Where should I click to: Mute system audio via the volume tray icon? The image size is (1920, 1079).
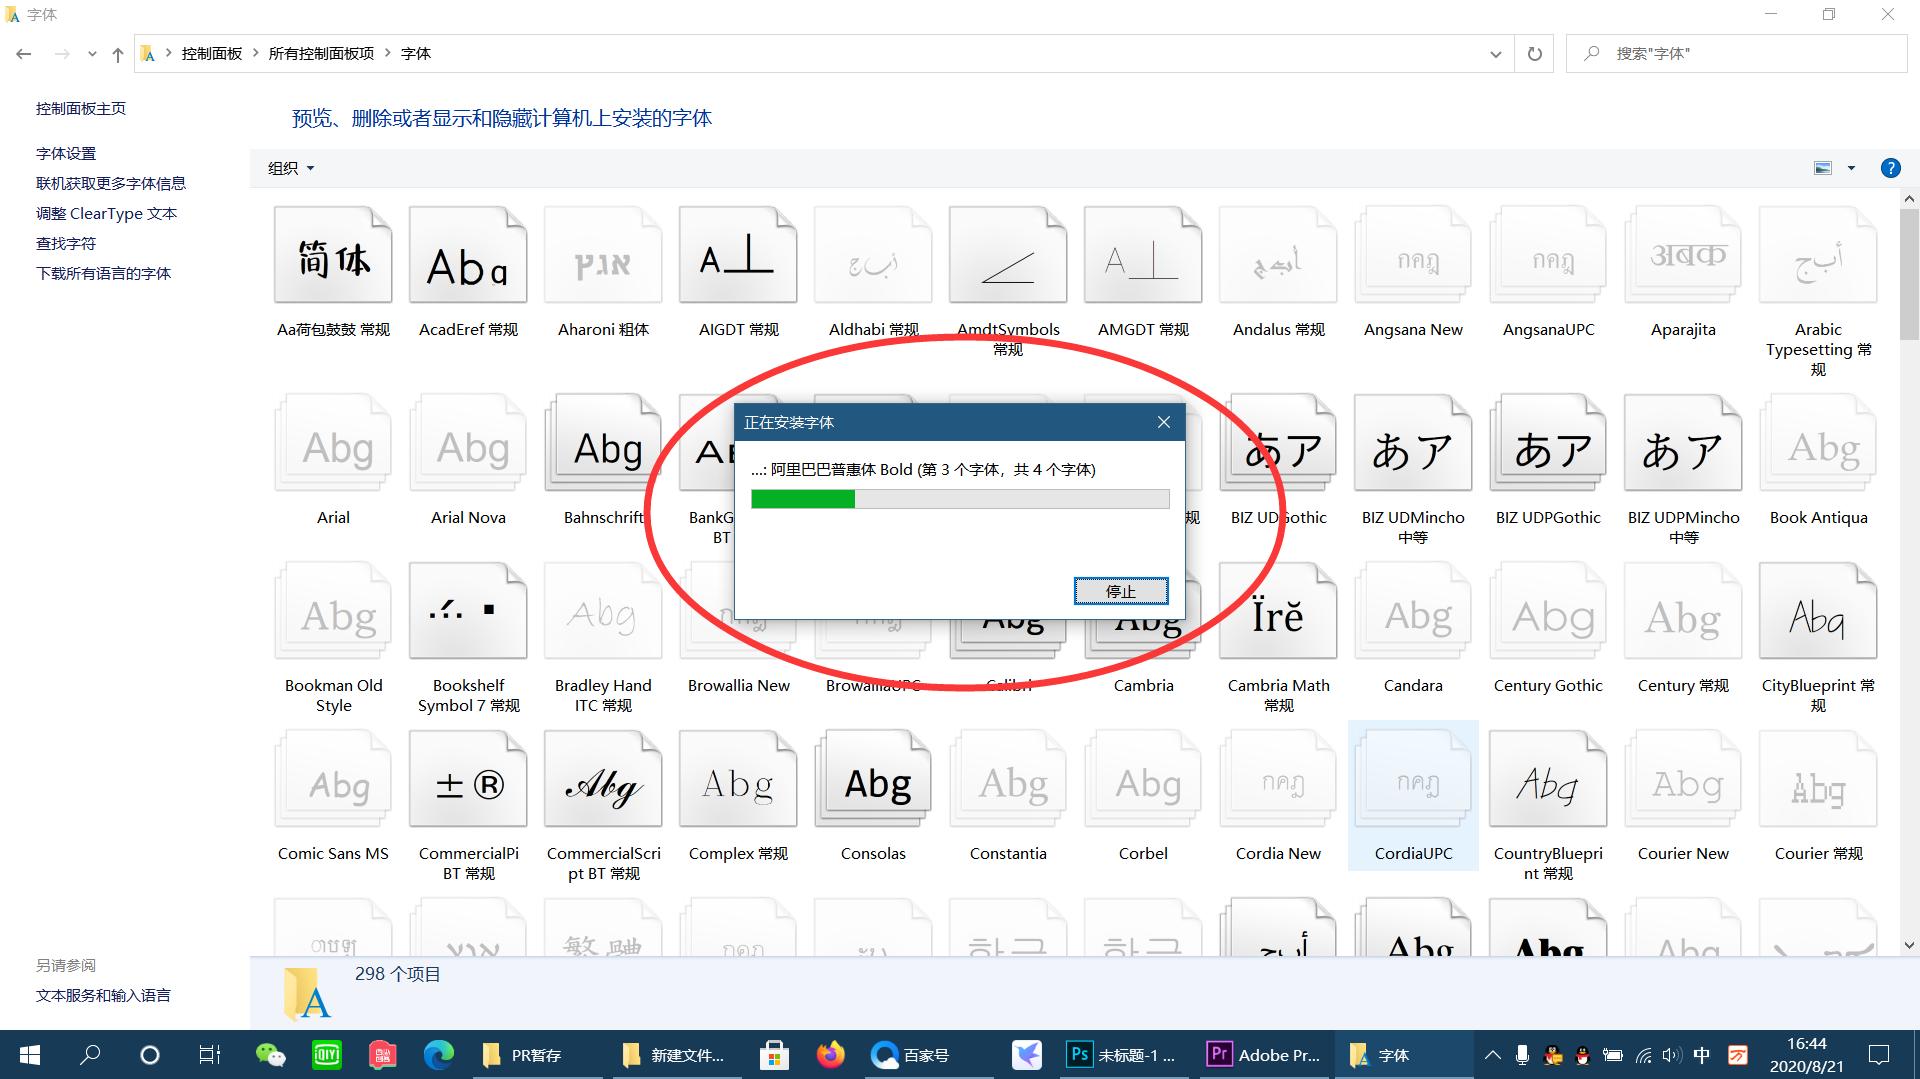(x=1672, y=1055)
